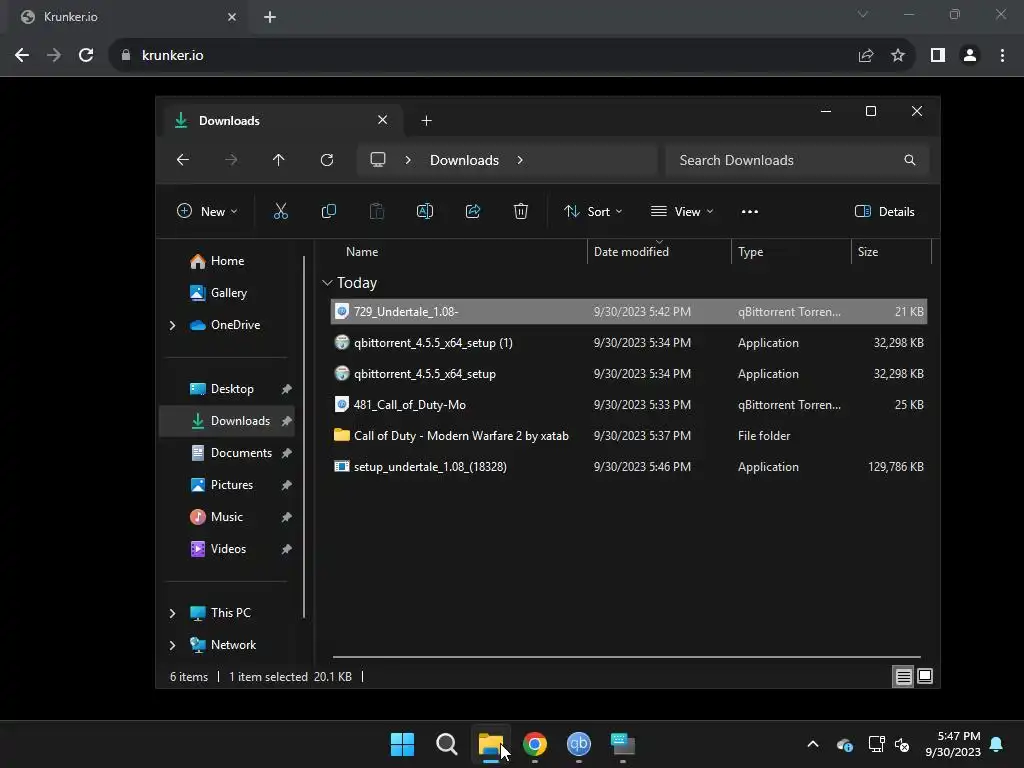Select qbittorrent_4.5.5_x64_setup (1) file
1024x768 pixels.
(628, 343)
